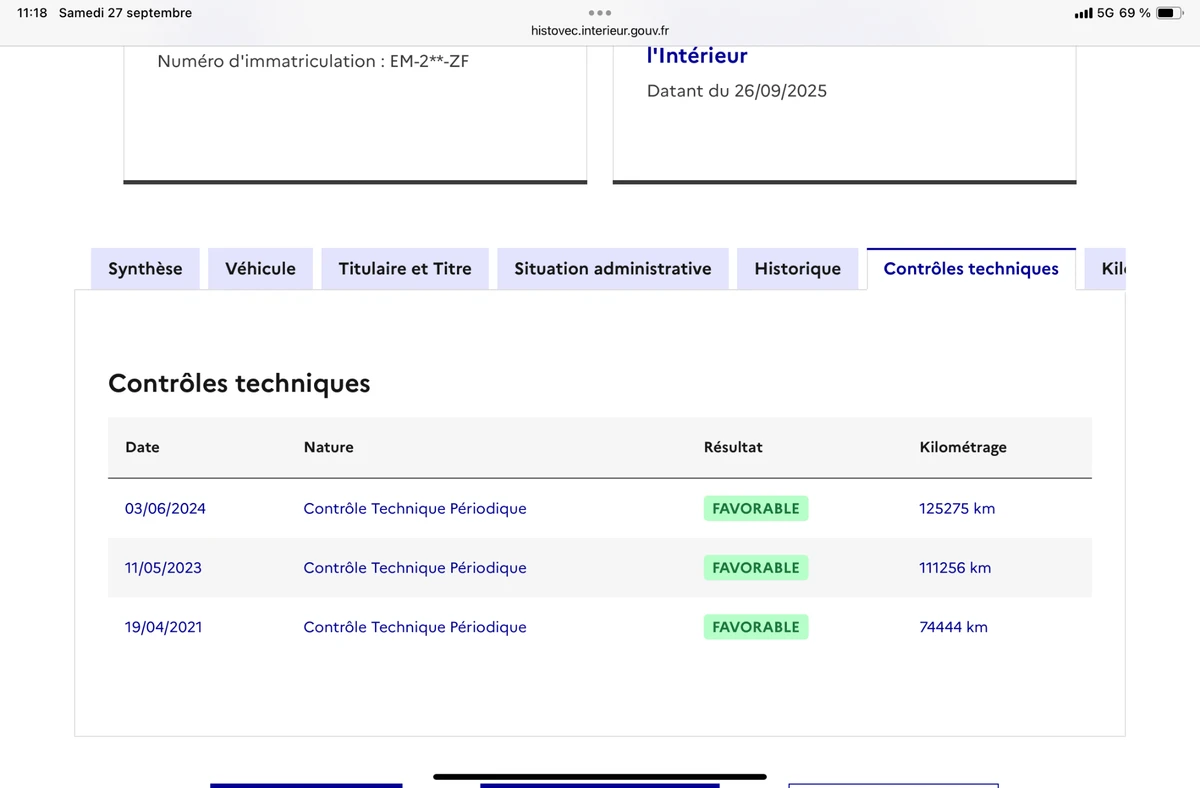Tap the three-dot multitasking icon at top
The width and height of the screenshot is (1200, 788).
click(x=600, y=13)
